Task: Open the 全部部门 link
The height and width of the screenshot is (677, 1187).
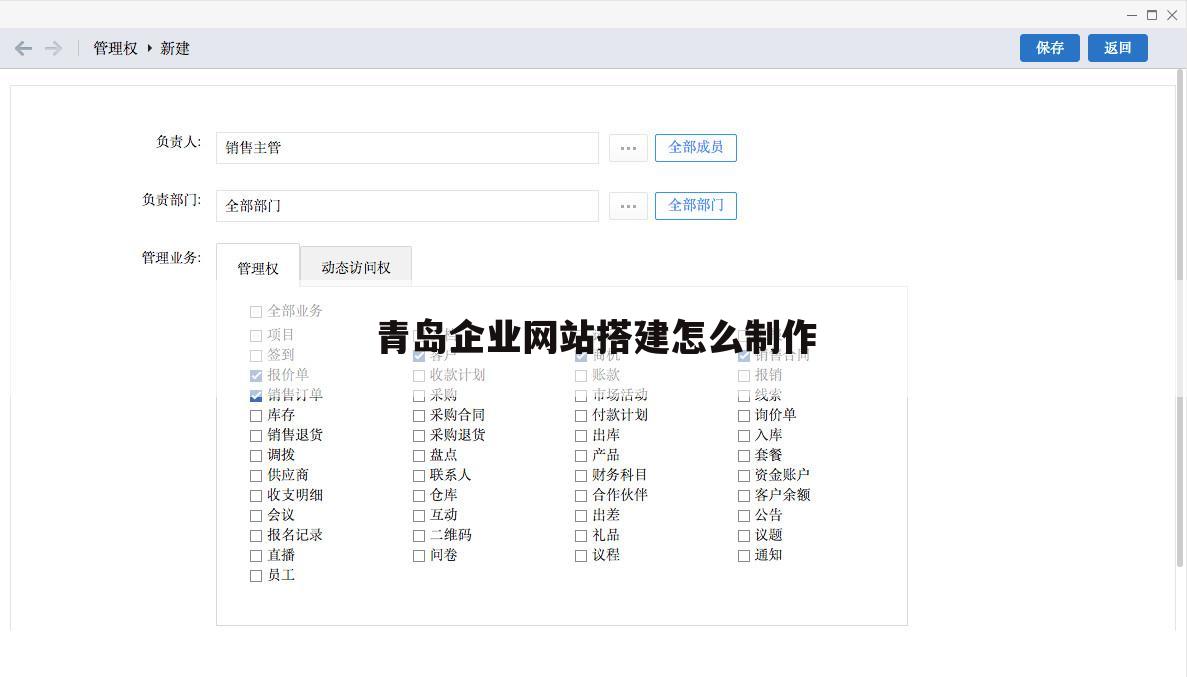Action: (x=695, y=206)
